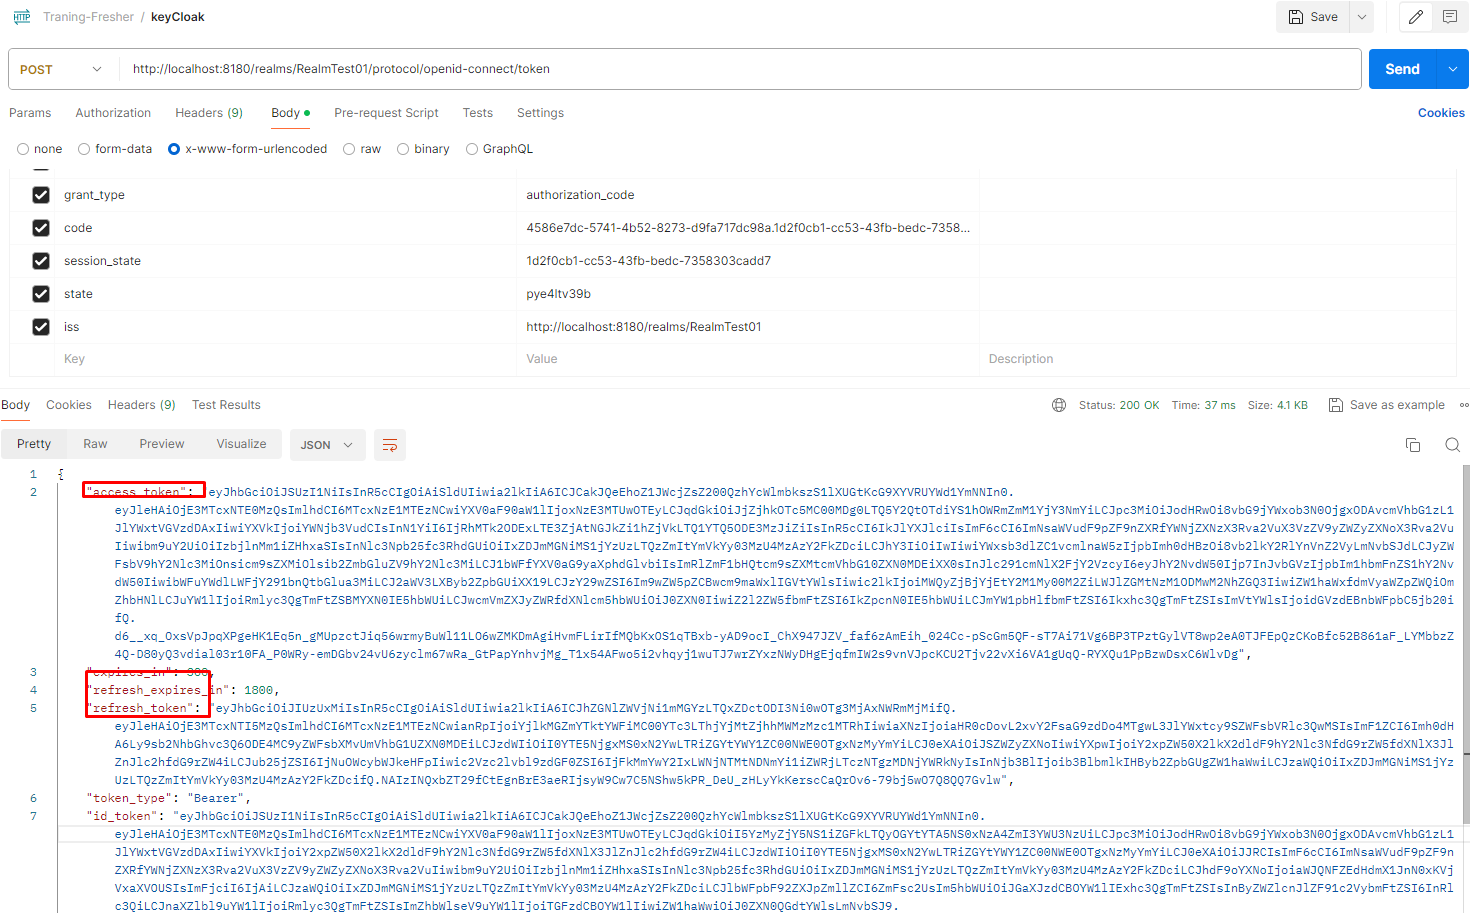
Task: Select the response Body tab
Action: [15, 405]
